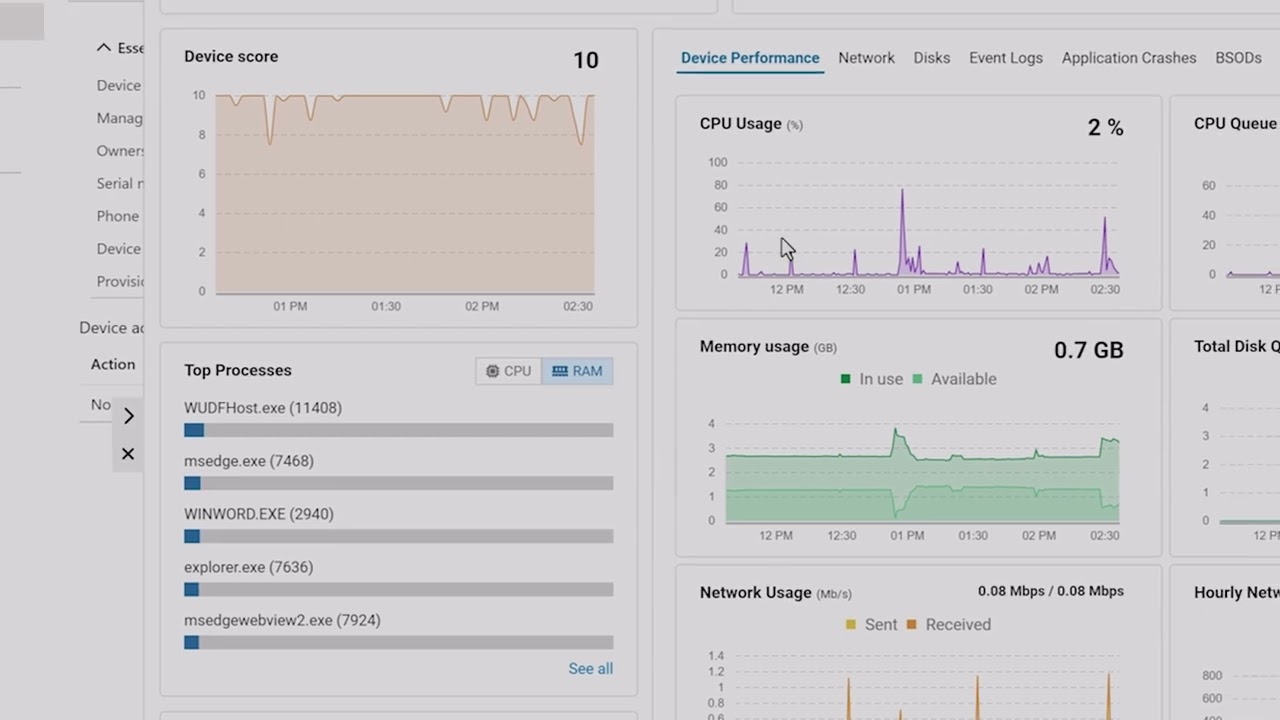Screen dimensions: 1280x720
Task: Click the Available memory legend item
Action: (954, 379)
